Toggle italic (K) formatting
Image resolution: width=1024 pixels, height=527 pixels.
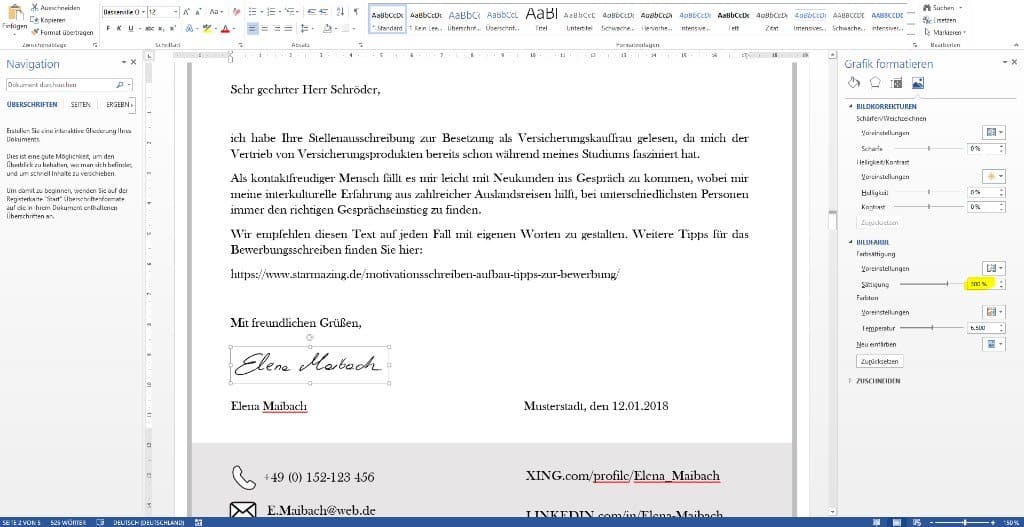[x=120, y=29]
